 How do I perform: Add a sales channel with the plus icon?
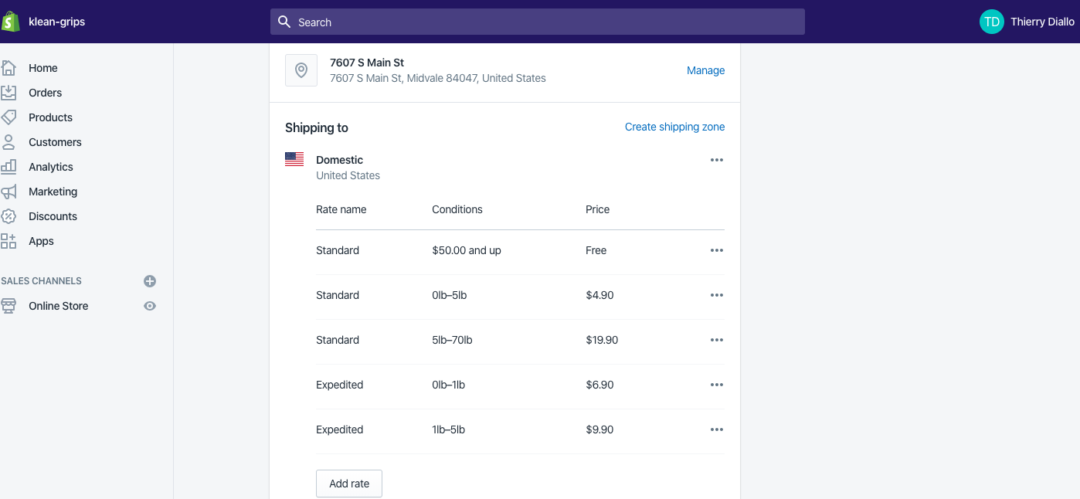pos(149,281)
